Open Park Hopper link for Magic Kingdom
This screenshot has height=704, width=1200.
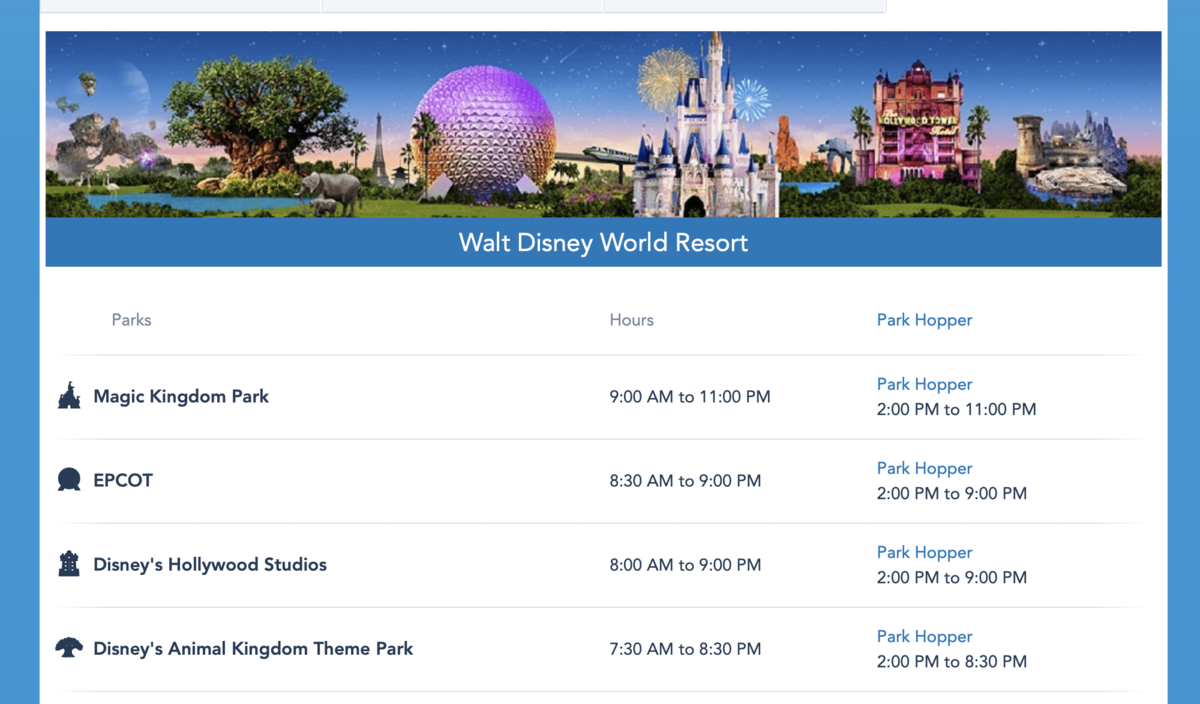click(924, 384)
